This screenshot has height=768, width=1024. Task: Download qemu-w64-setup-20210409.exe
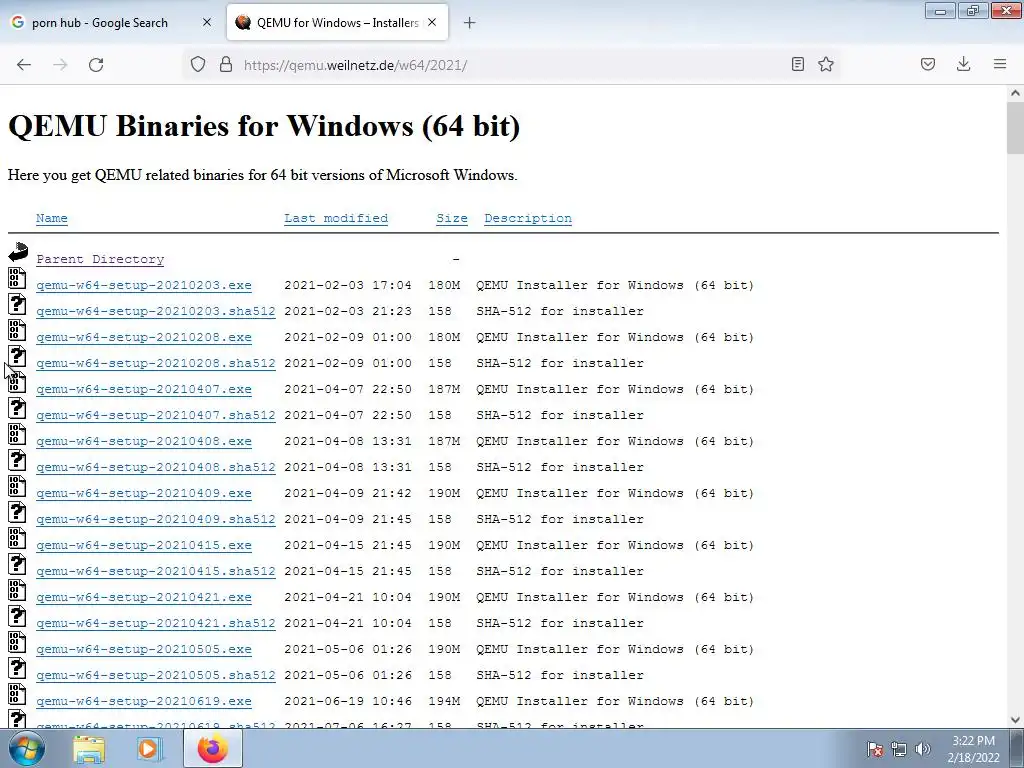pyautogui.click(x=144, y=494)
